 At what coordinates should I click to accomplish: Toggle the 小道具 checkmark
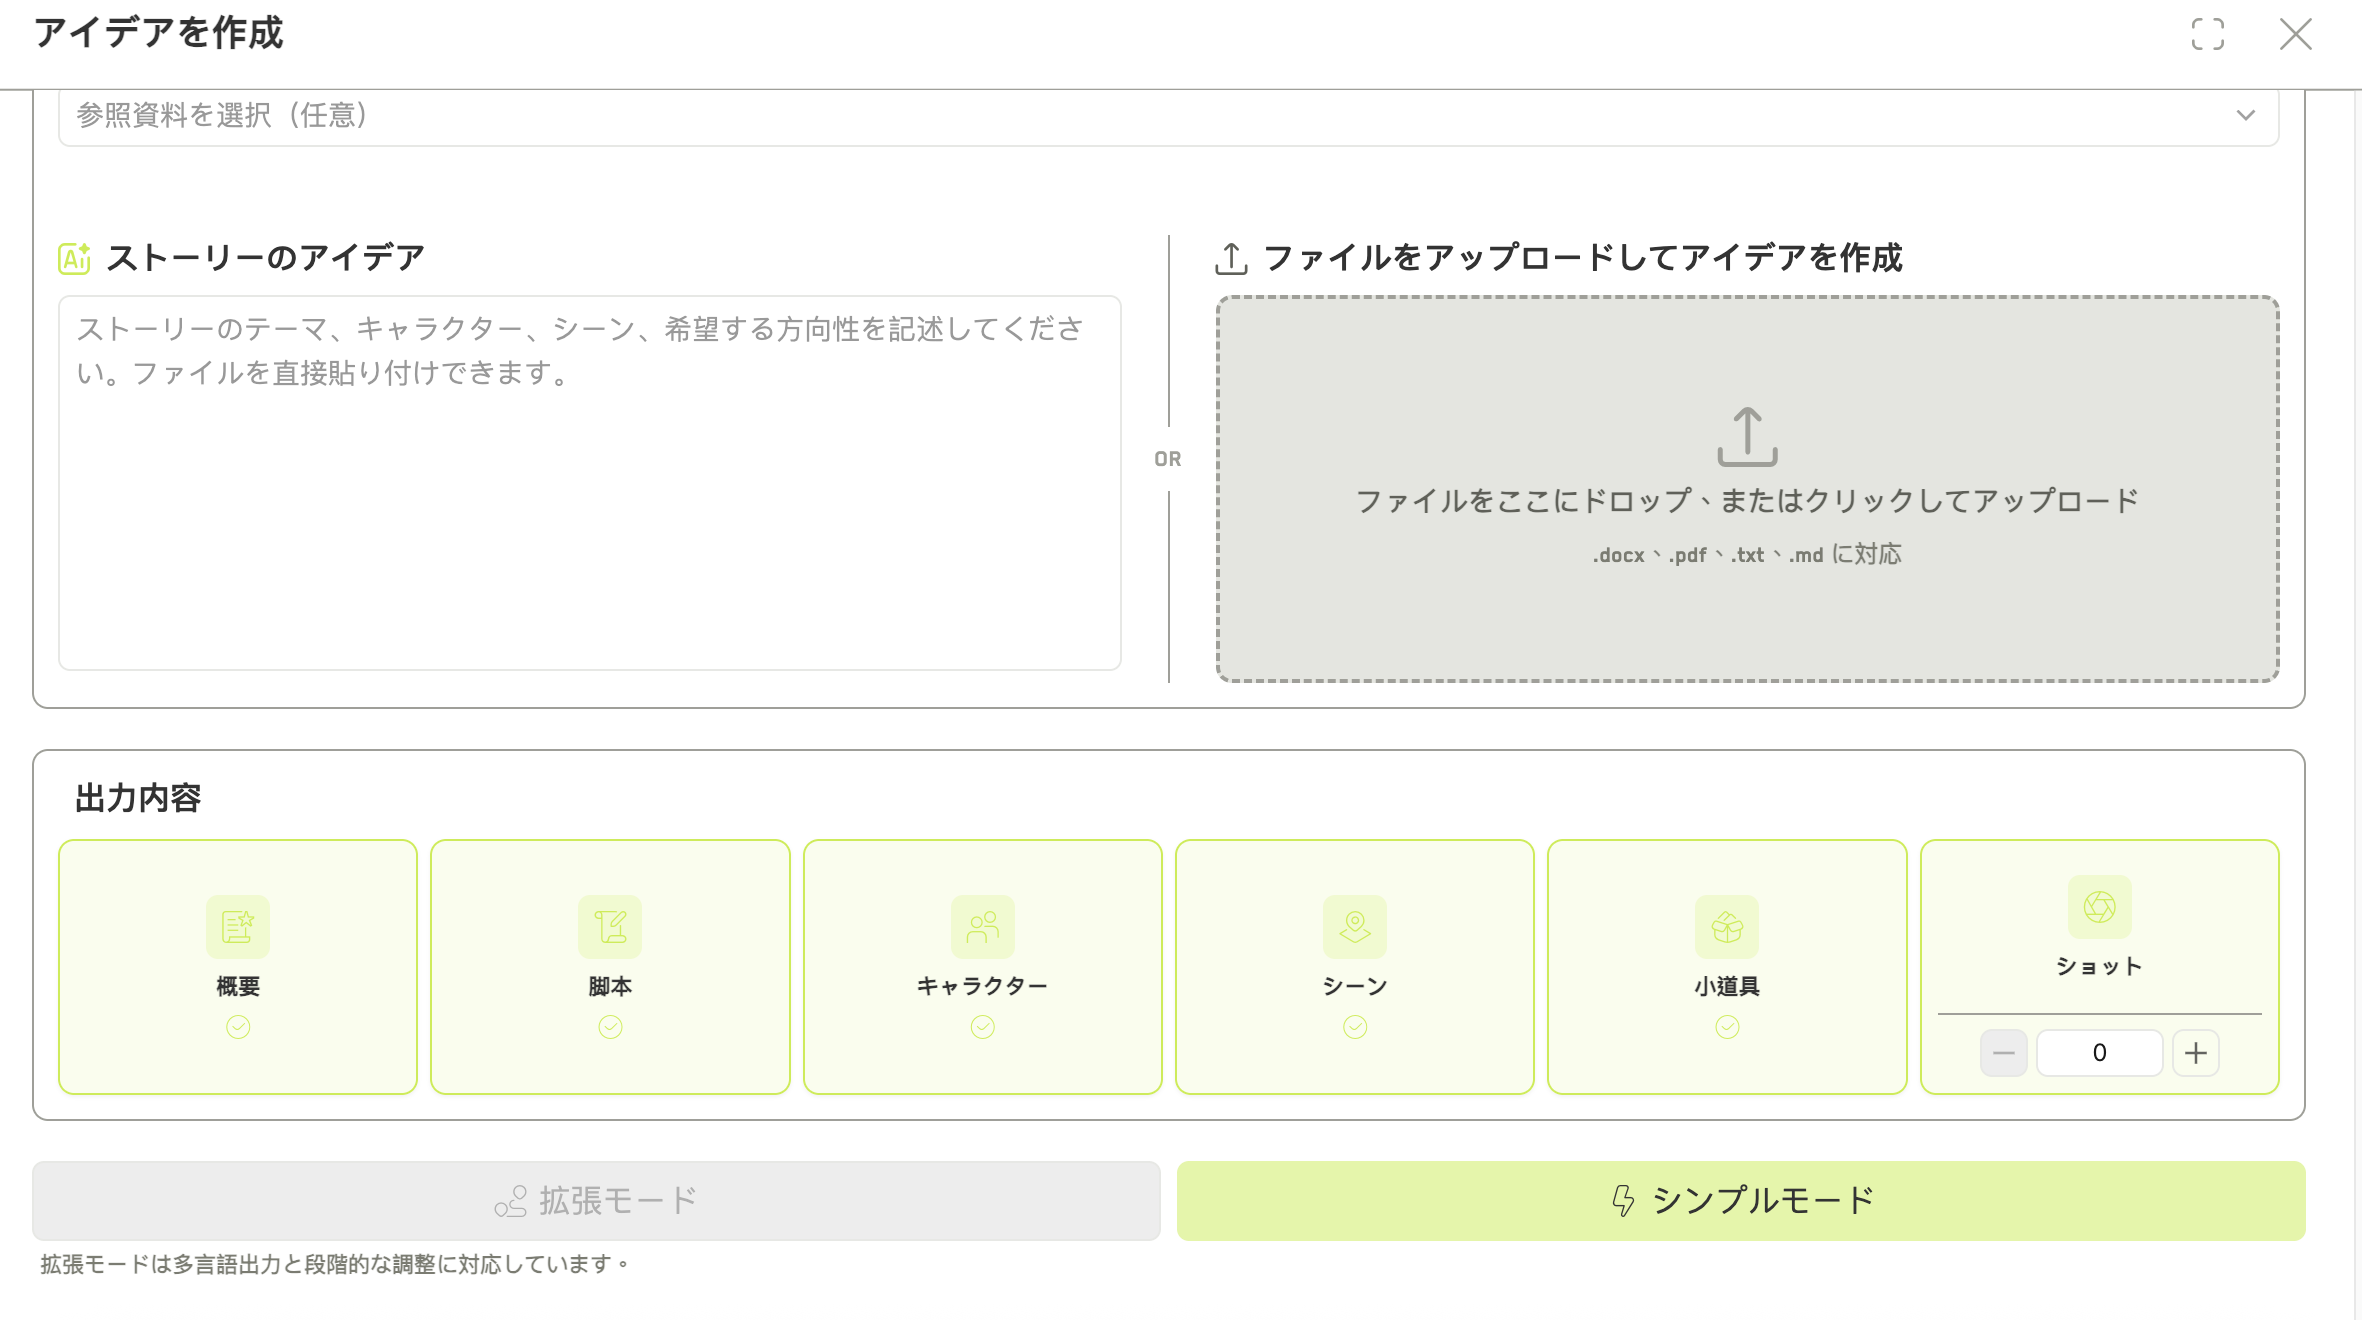pyautogui.click(x=1727, y=1027)
